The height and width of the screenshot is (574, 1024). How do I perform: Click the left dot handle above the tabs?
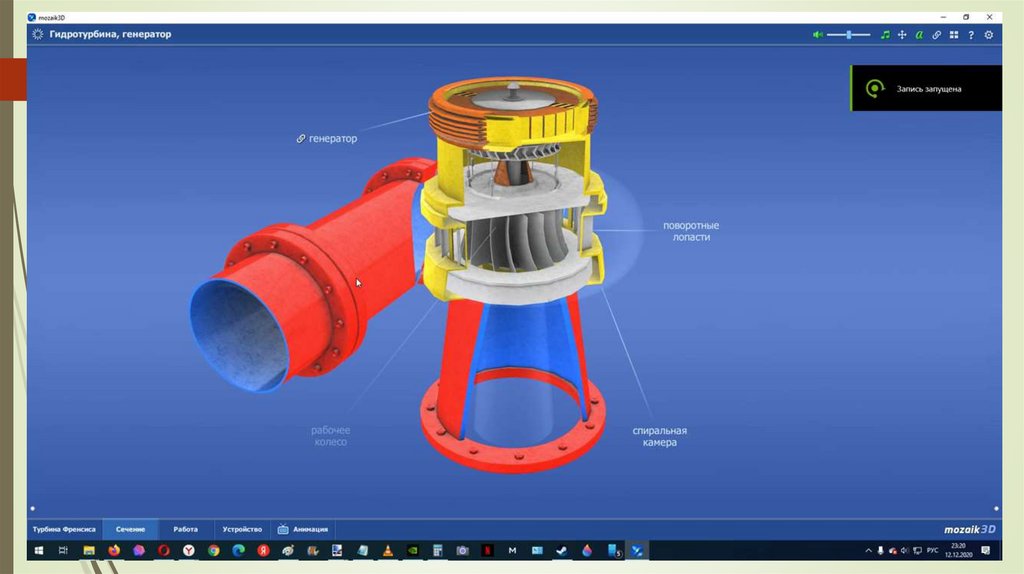coord(33,508)
